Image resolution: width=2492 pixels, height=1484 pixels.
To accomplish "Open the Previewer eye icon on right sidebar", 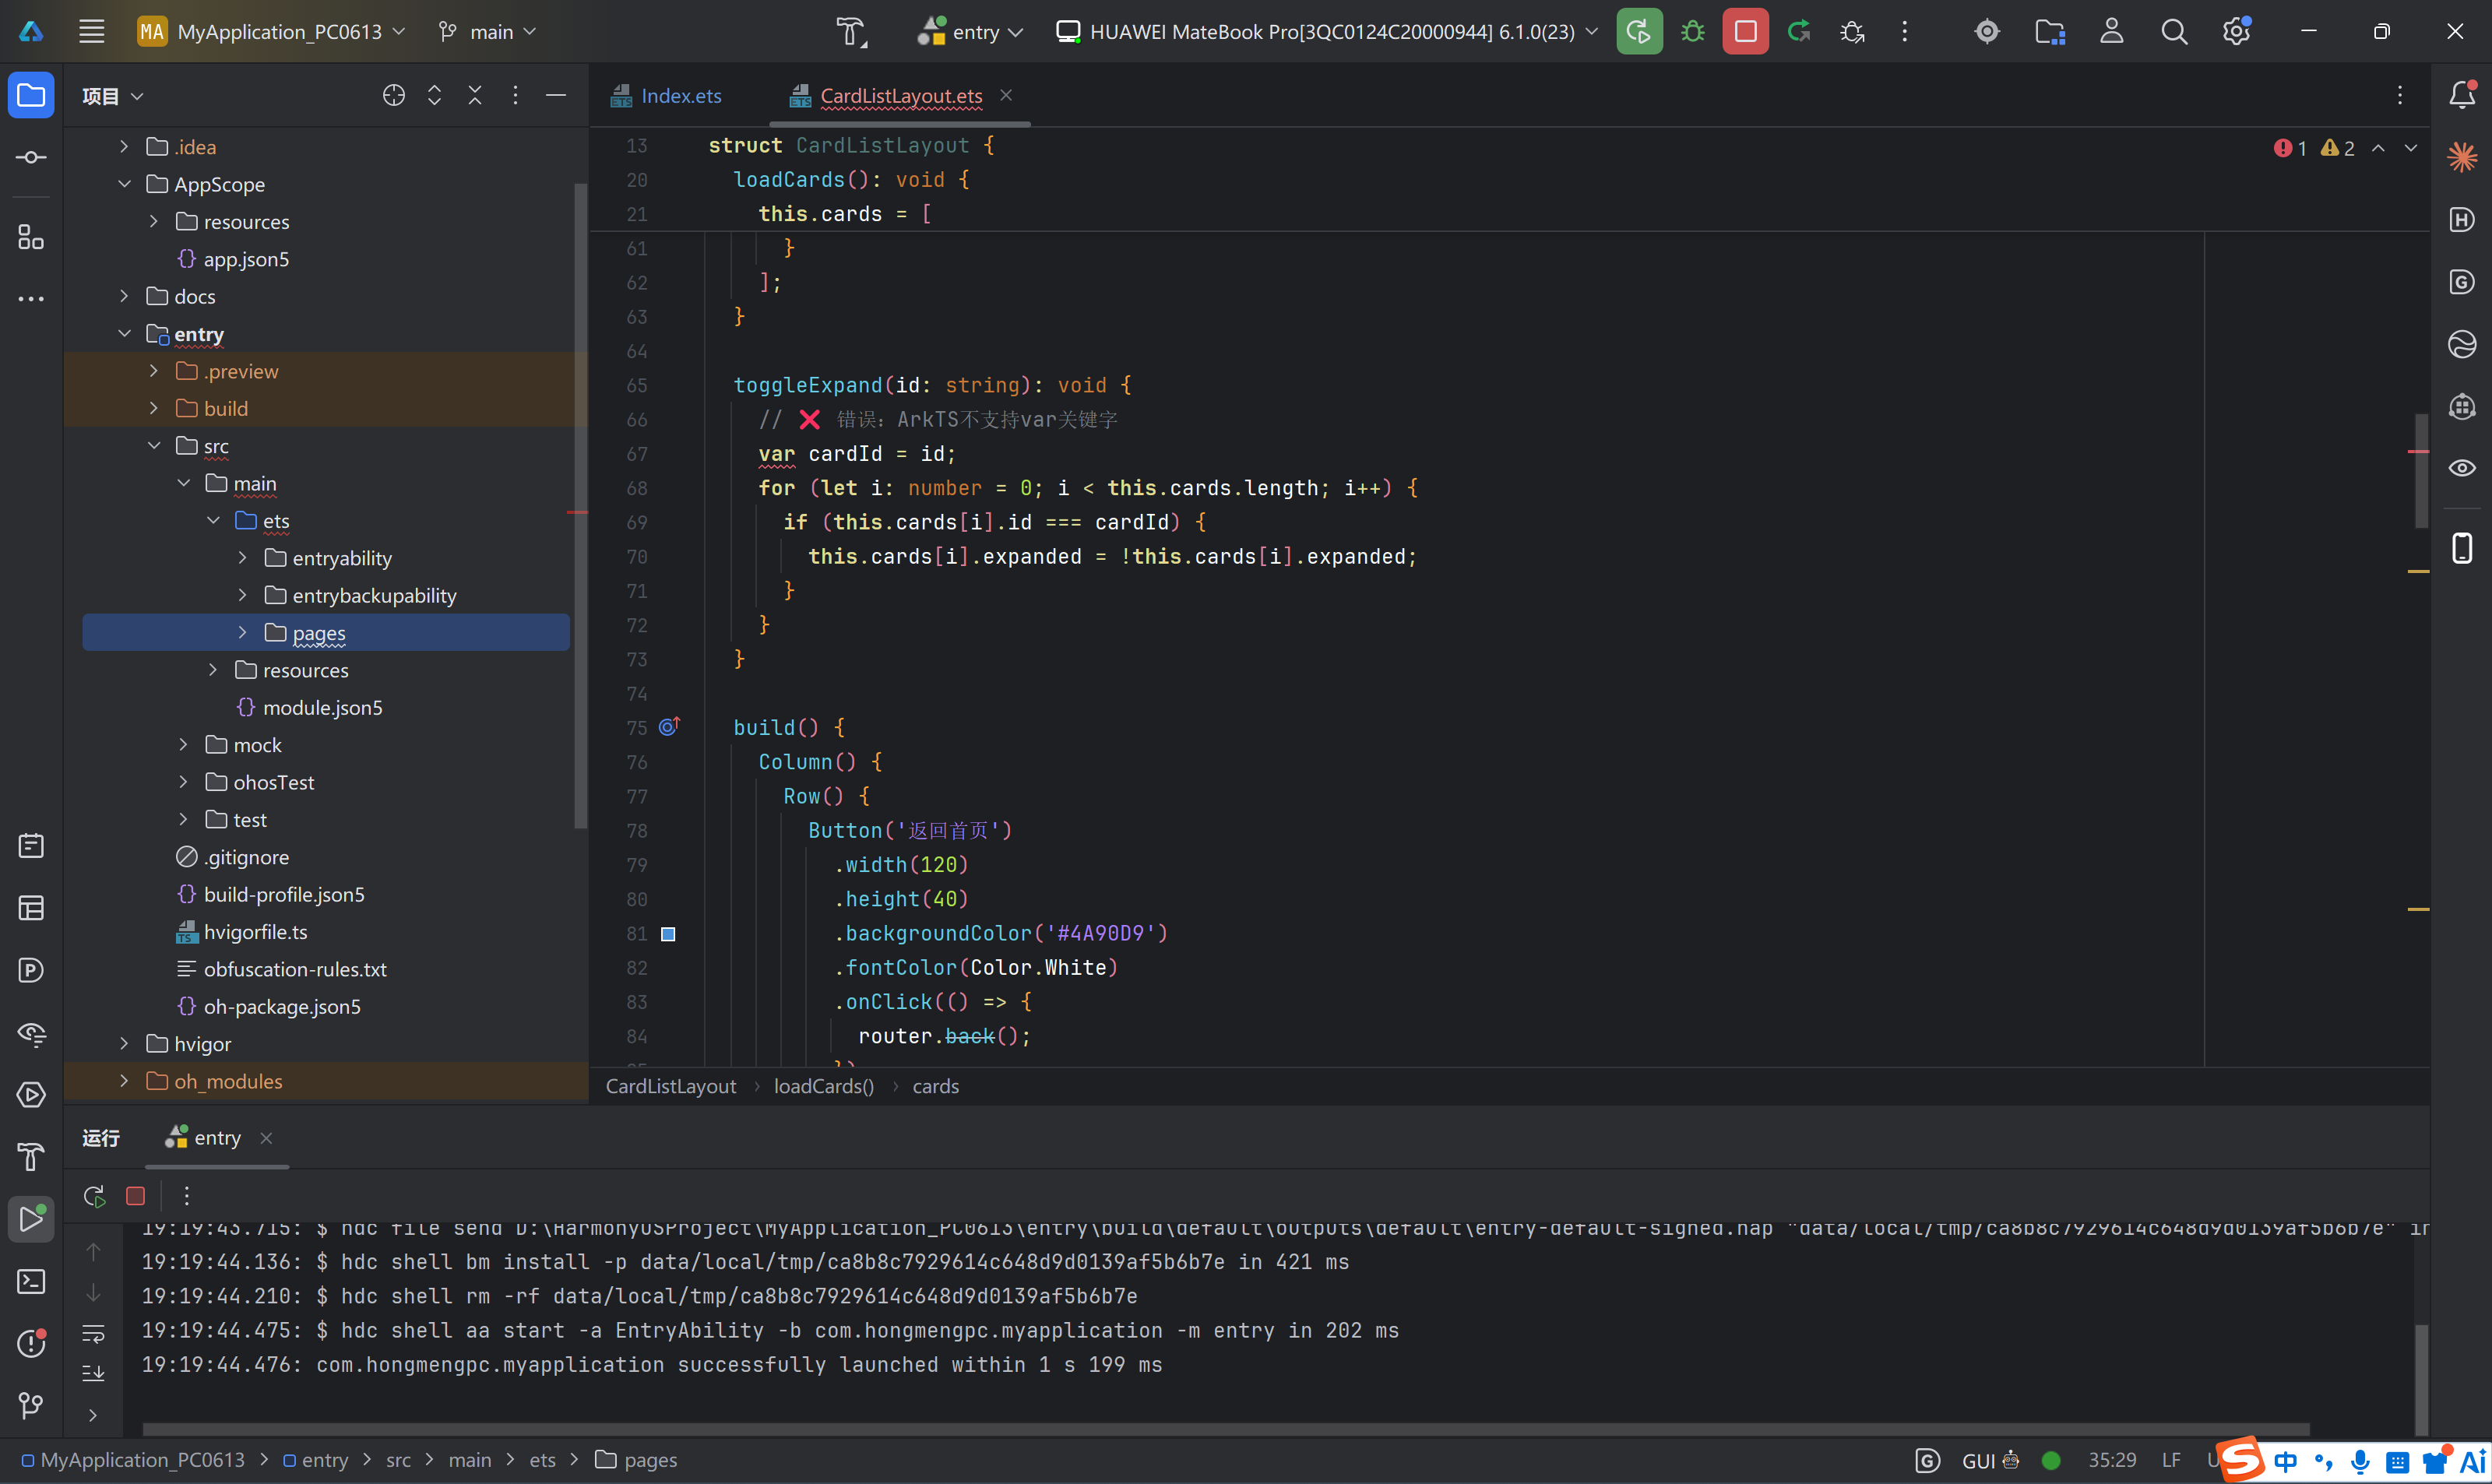I will coord(2462,468).
